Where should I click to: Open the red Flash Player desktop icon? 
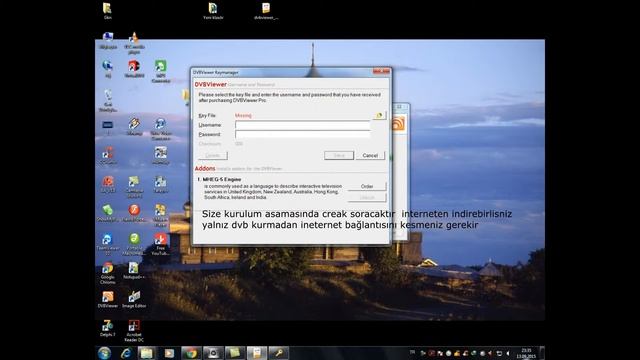tap(134, 213)
